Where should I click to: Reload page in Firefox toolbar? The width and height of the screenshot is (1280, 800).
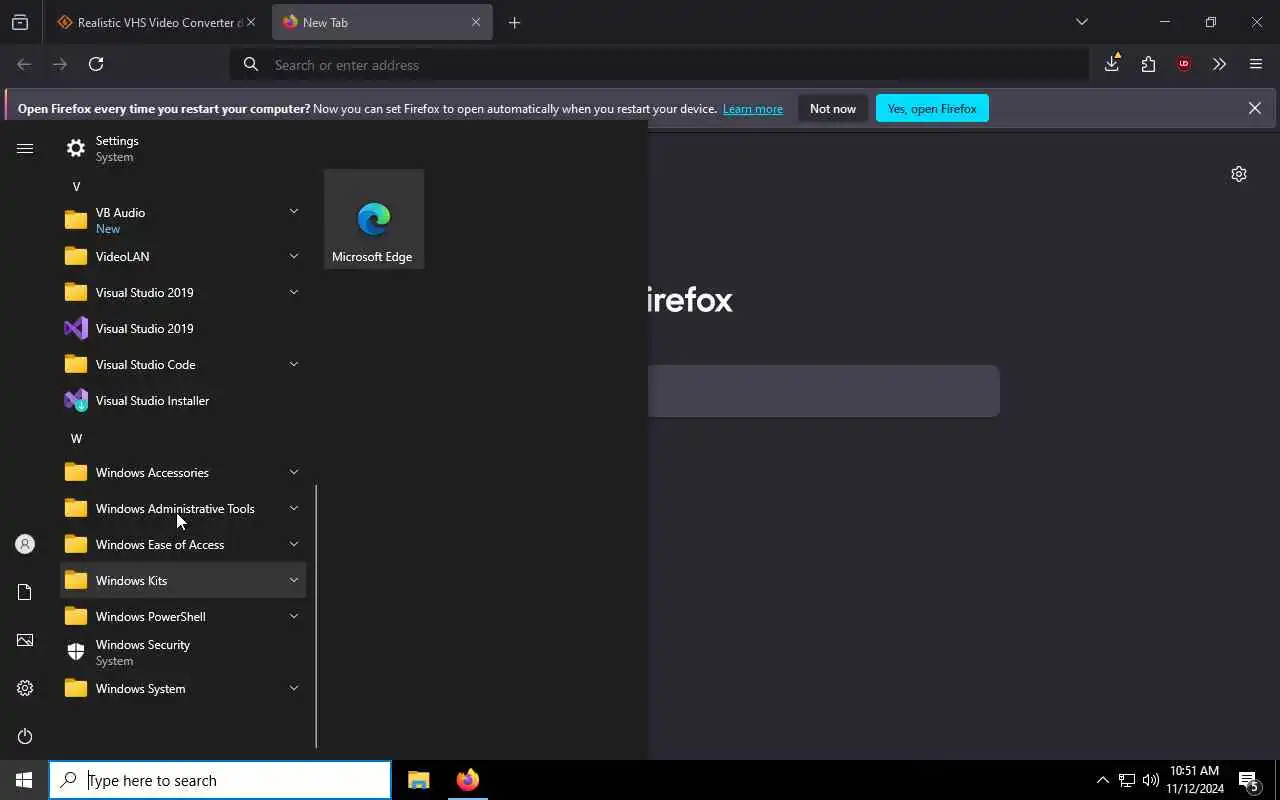(x=96, y=64)
